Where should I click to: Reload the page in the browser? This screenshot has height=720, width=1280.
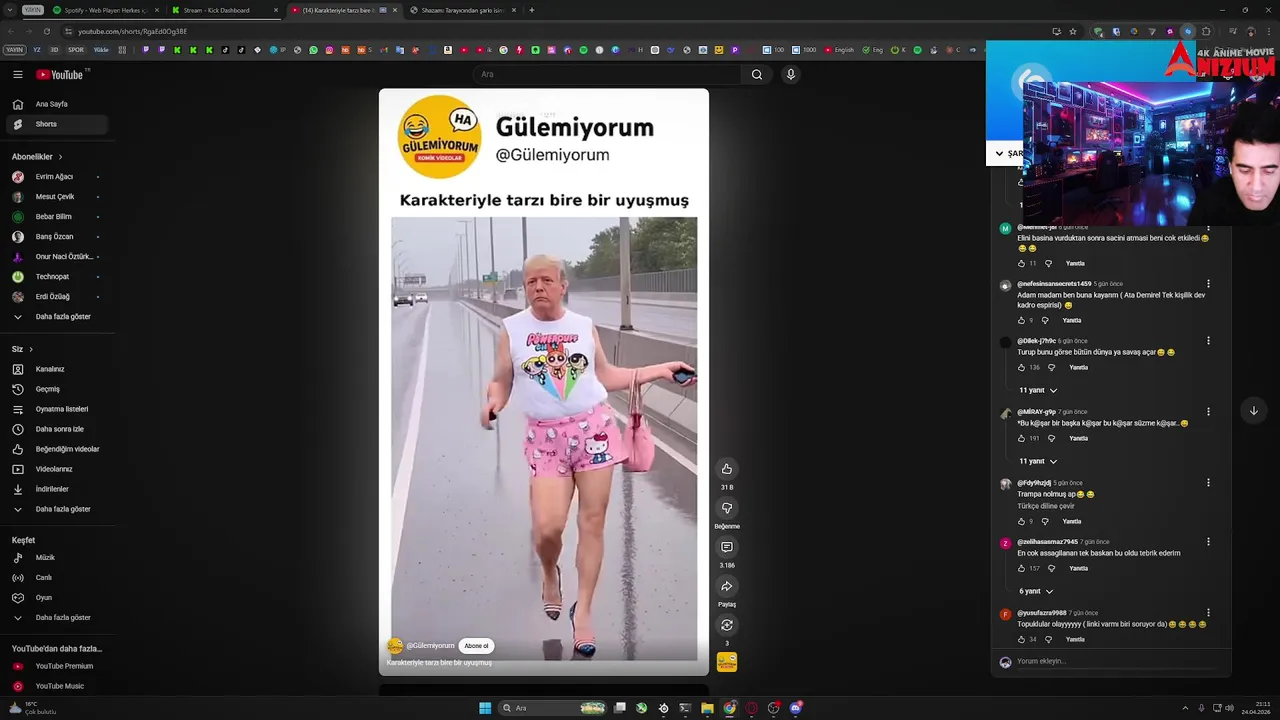point(46,31)
